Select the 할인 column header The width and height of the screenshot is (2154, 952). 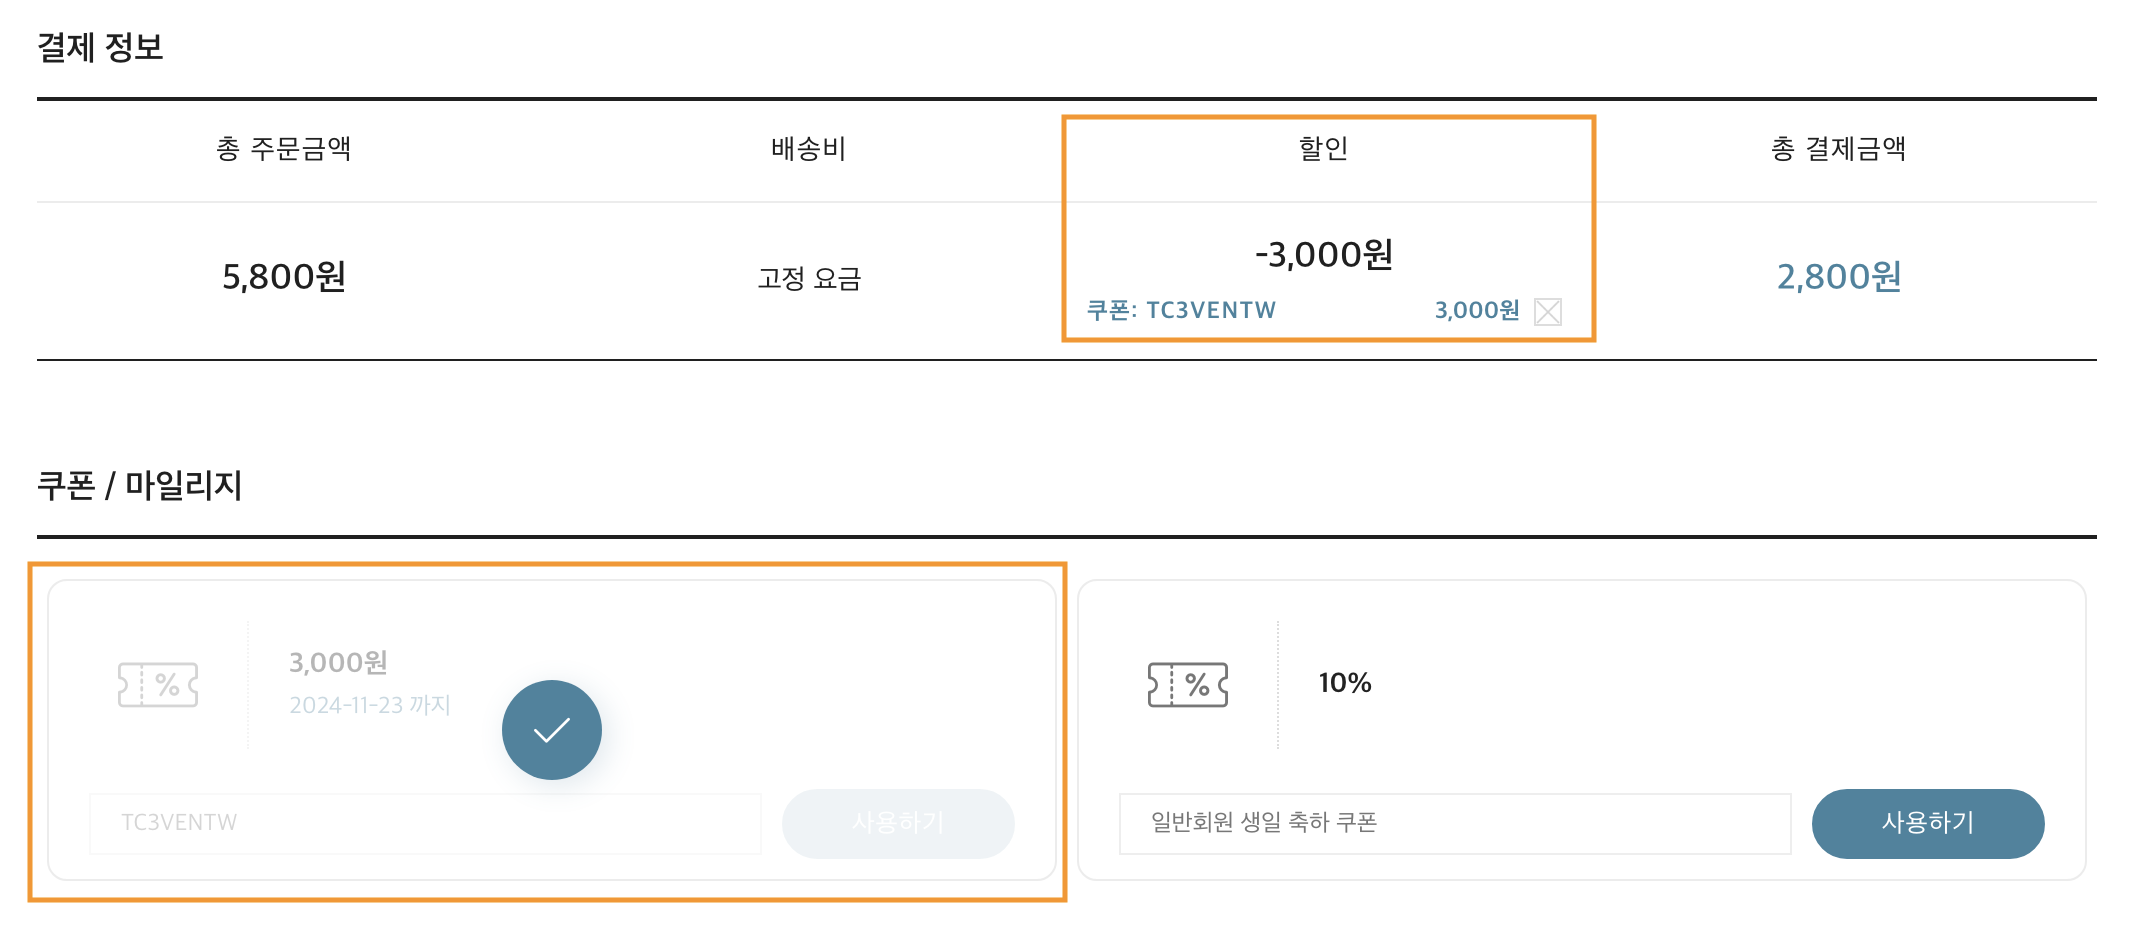tap(1323, 148)
